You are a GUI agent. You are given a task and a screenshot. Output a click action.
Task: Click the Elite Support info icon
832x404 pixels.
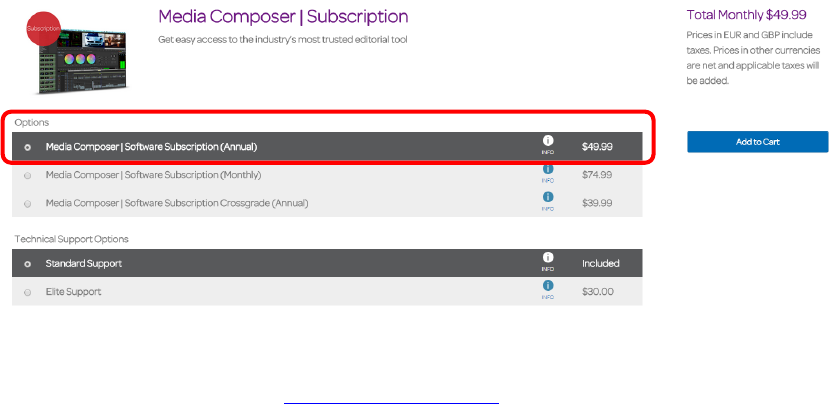548,286
